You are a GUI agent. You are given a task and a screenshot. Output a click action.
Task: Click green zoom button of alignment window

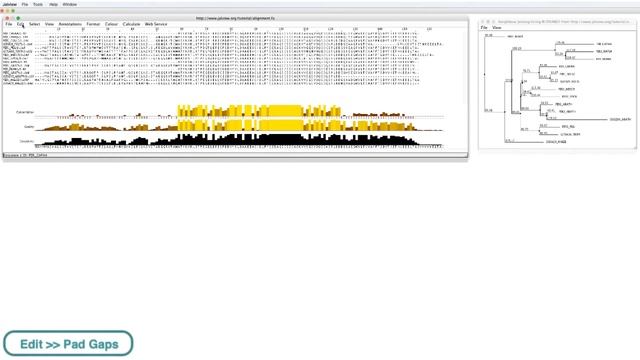(18, 18)
